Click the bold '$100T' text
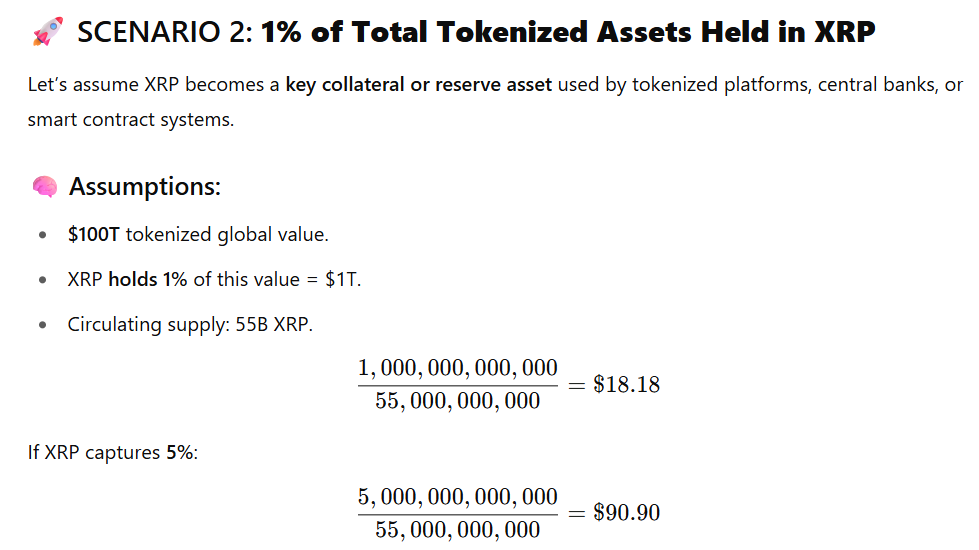The width and height of the screenshot is (979, 550). click(93, 234)
